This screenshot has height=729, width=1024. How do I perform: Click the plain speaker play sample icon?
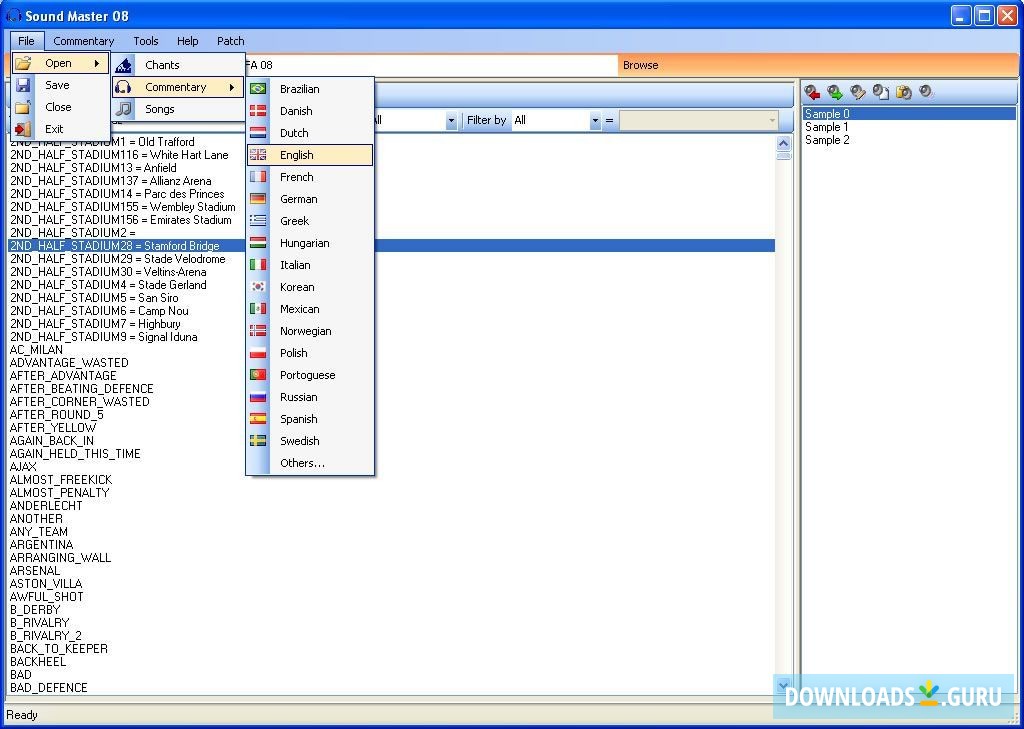point(926,92)
